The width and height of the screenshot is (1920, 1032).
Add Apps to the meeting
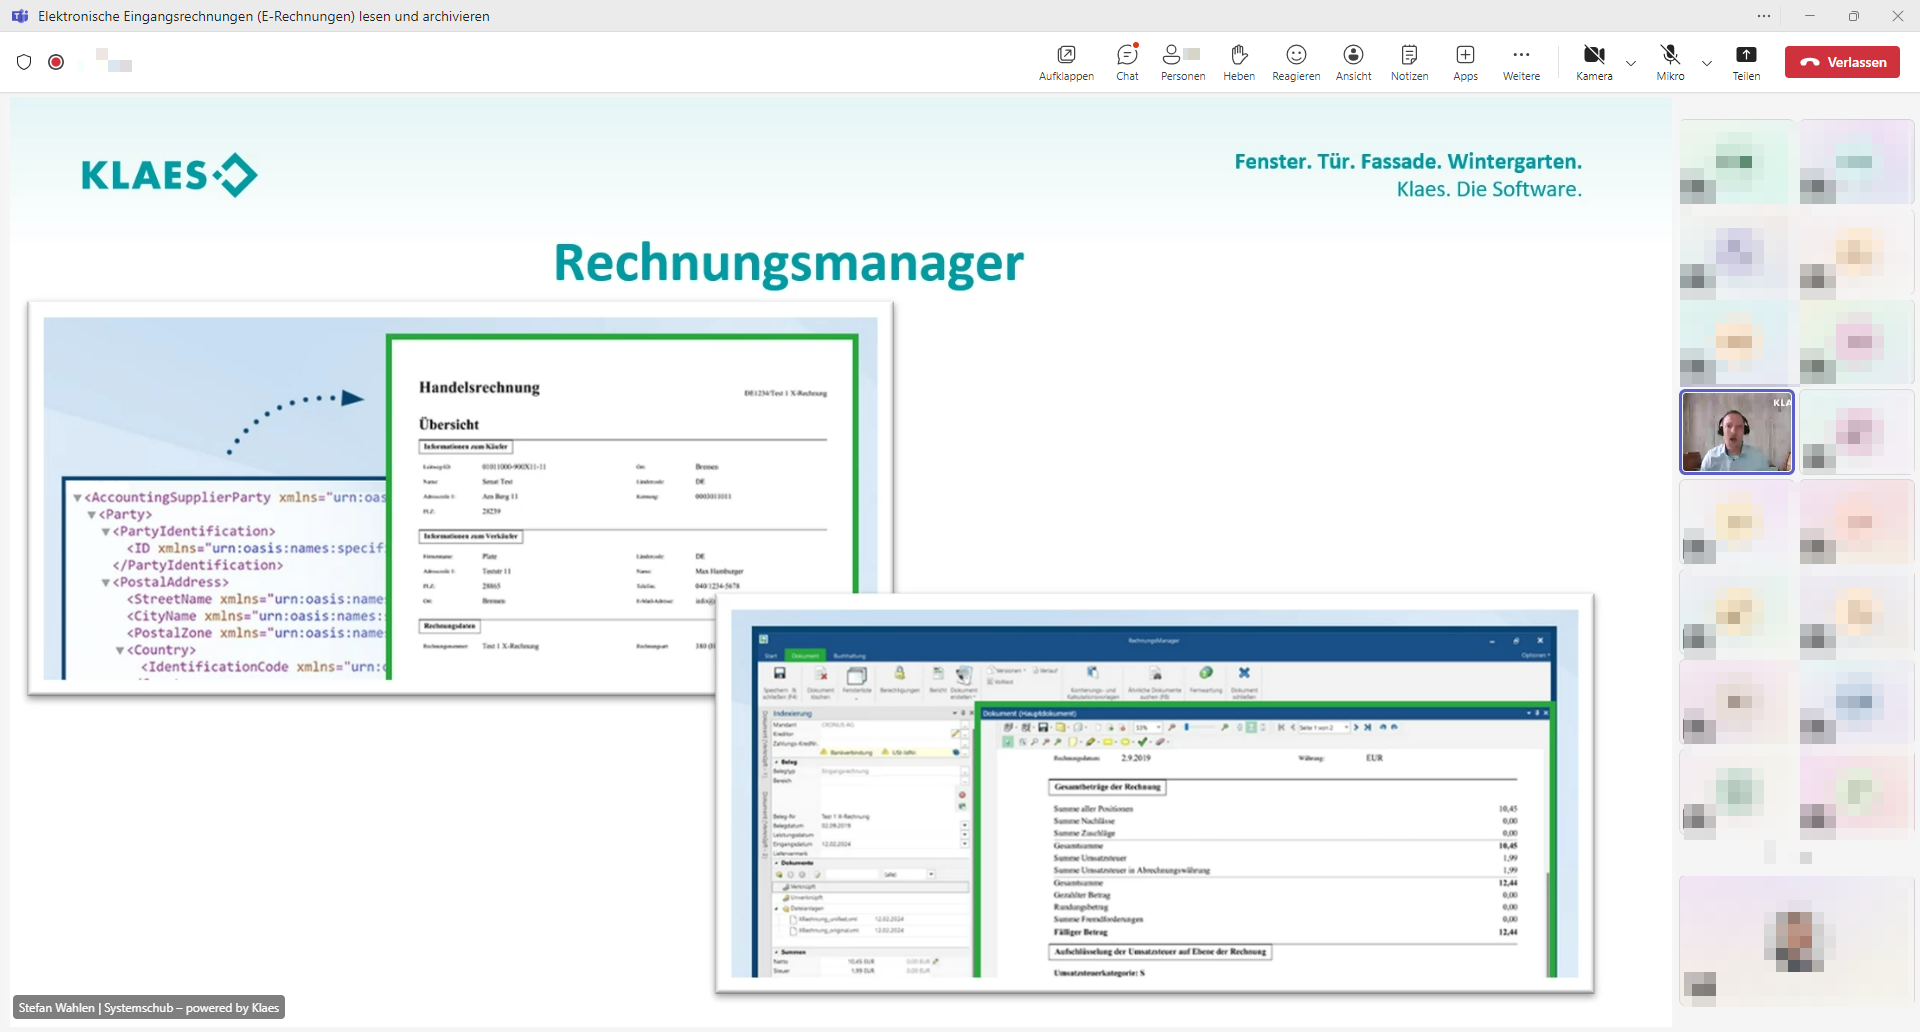tap(1465, 62)
